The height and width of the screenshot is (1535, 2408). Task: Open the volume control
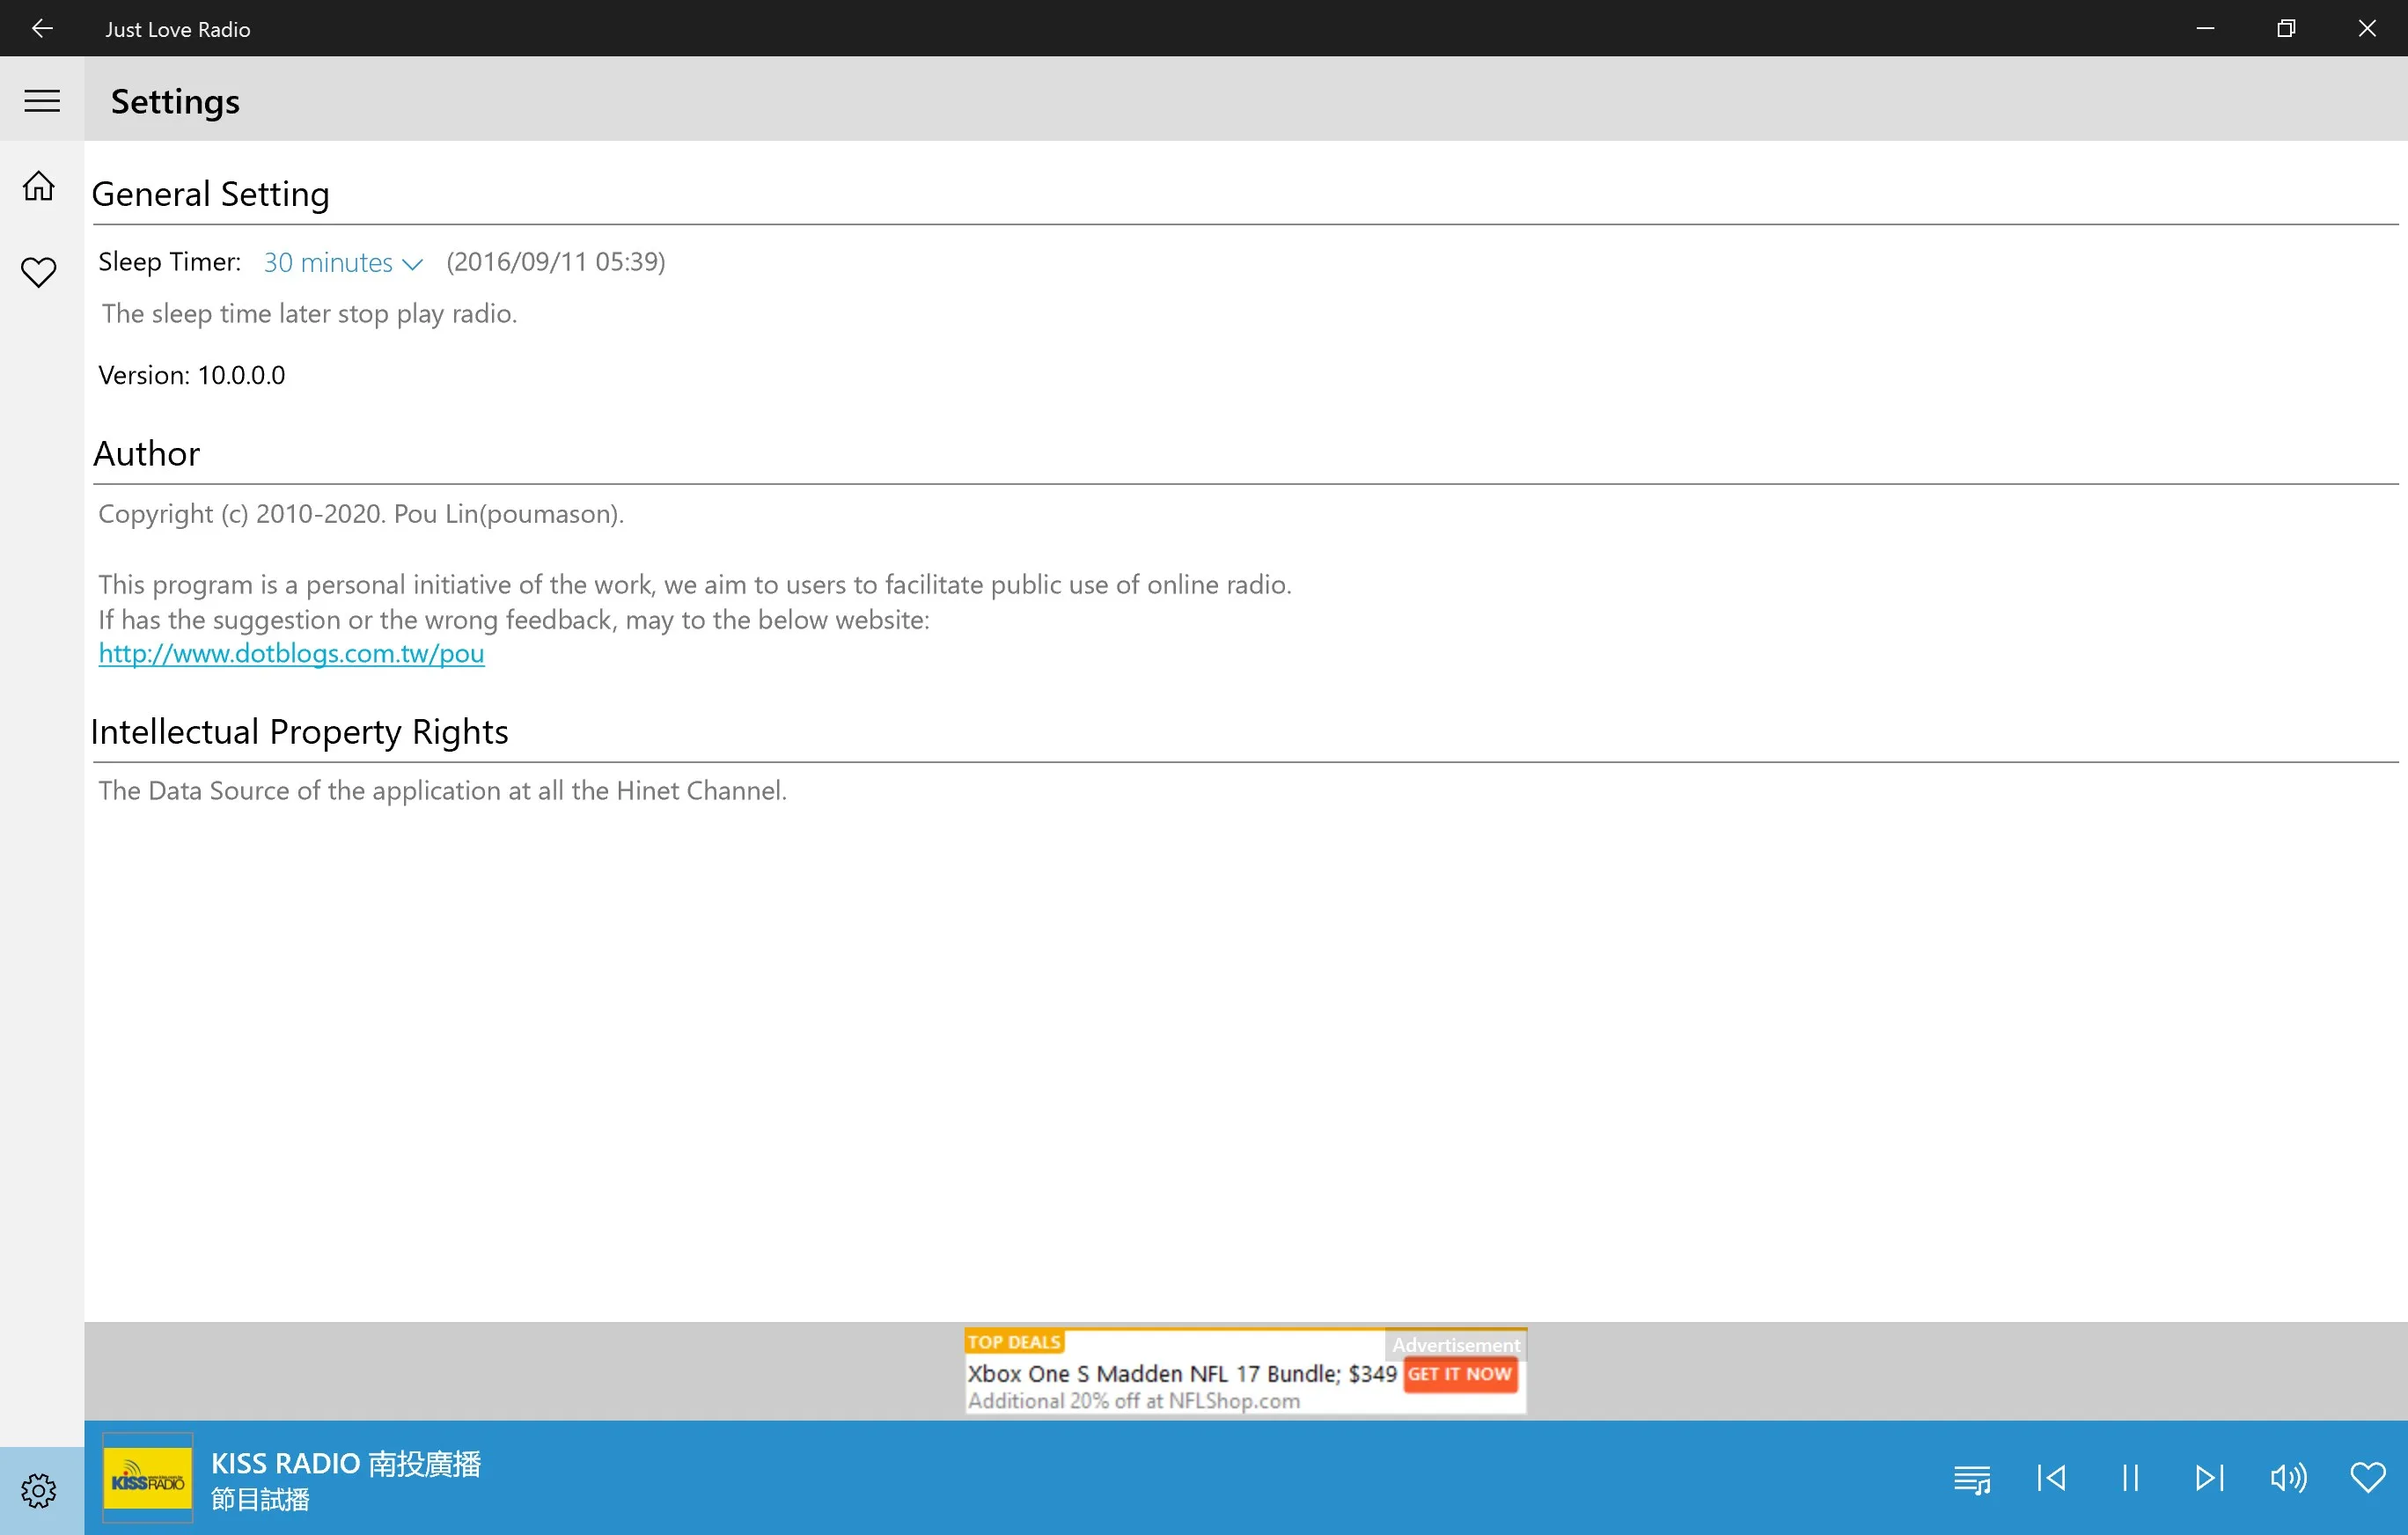tap(2288, 1478)
